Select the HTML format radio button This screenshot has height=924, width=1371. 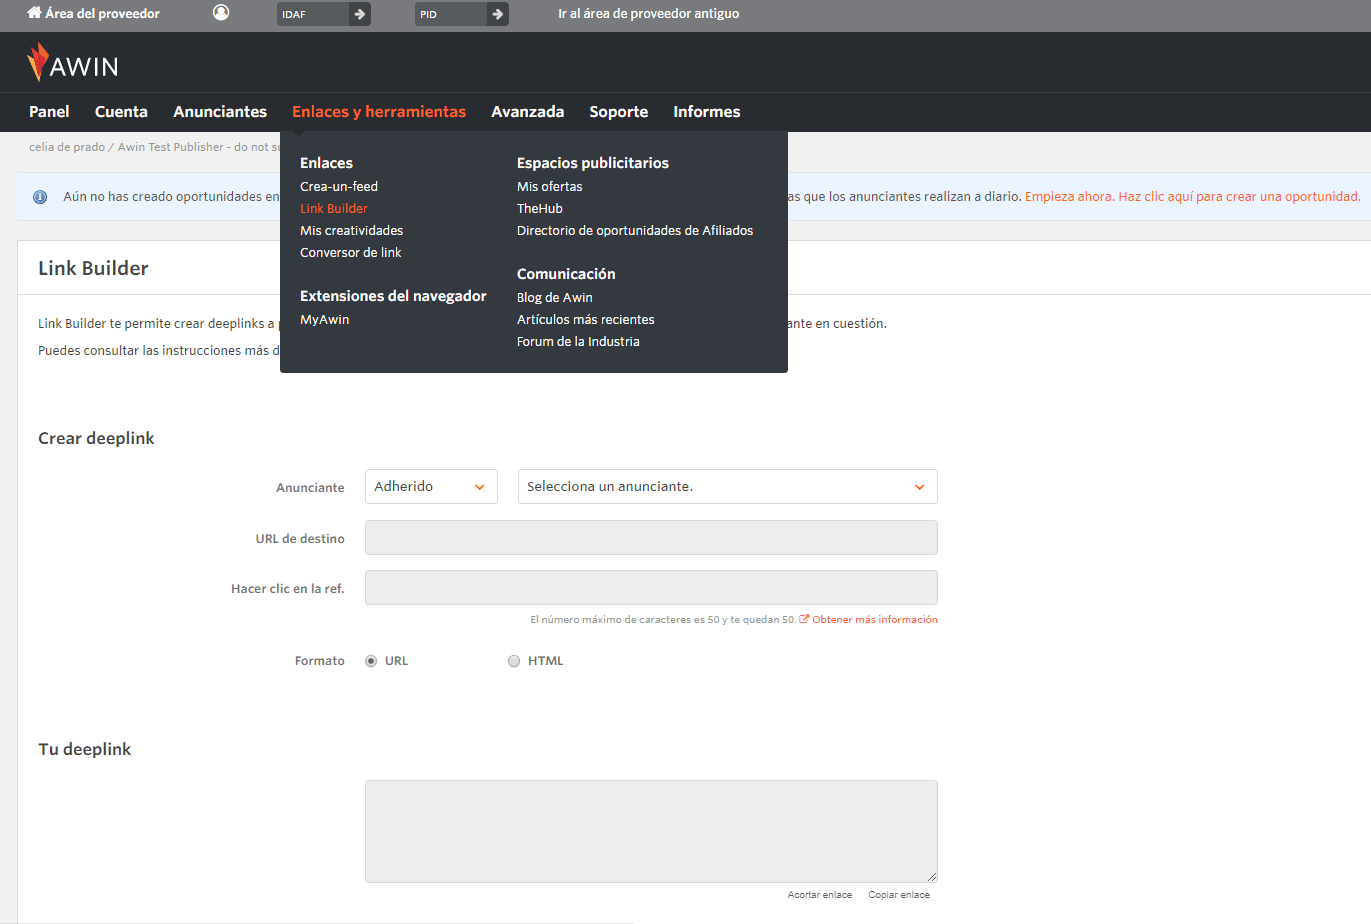tap(514, 661)
